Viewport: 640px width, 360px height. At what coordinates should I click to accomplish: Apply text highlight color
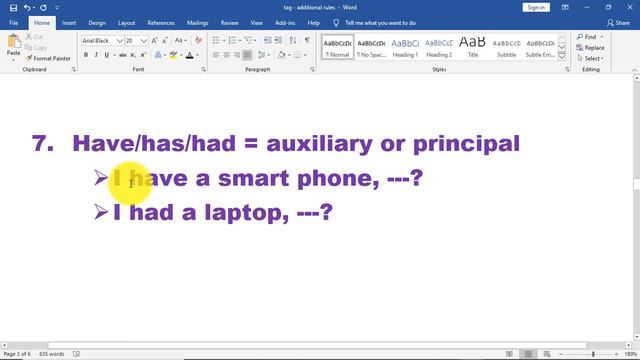(x=173, y=55)
